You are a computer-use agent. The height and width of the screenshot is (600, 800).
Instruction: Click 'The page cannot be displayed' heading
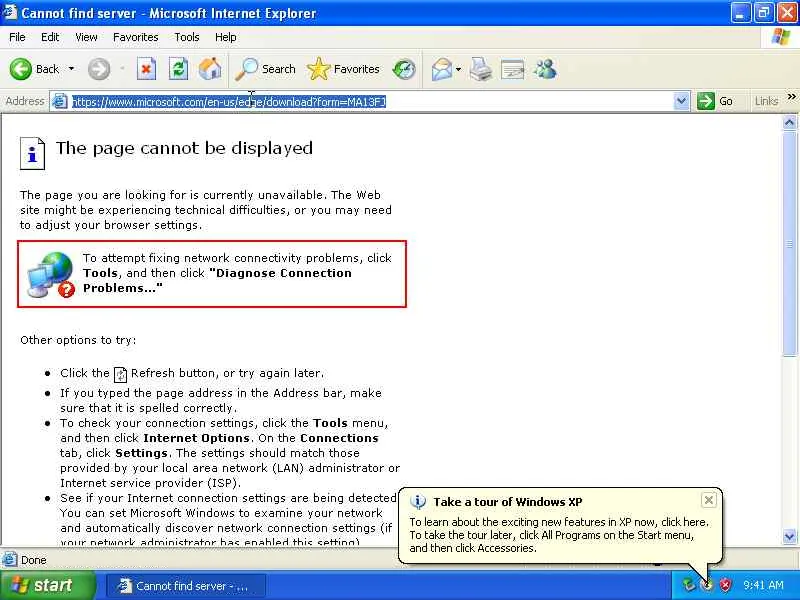pos(184,148)
